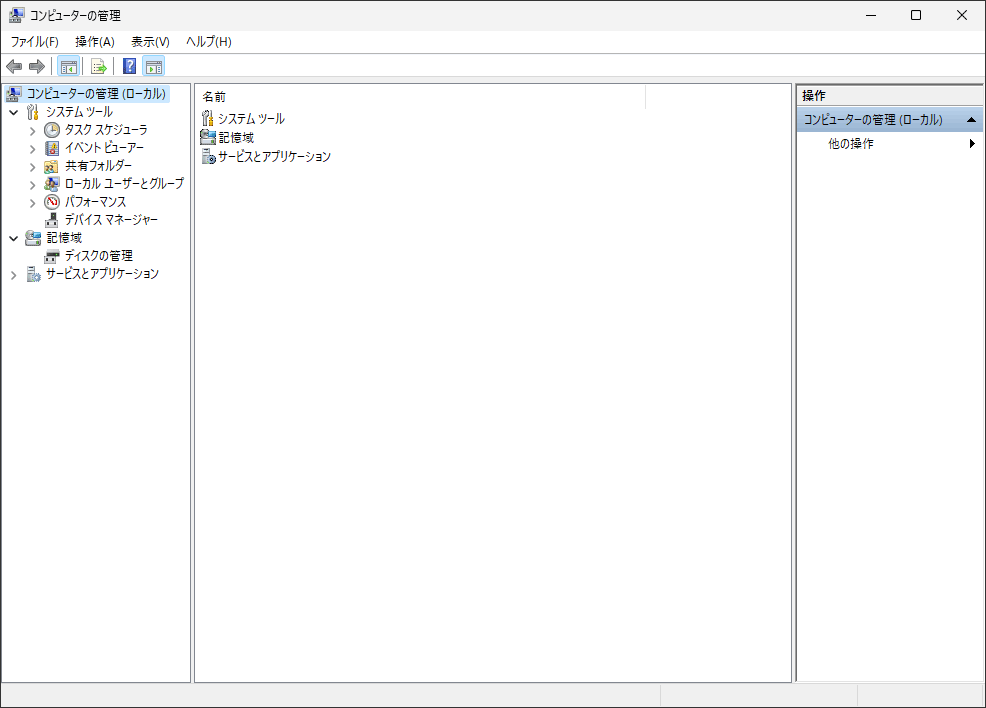Expand the パフォーマンス node
The height and width of the screenshot is (708, 986).
(33, 202)
